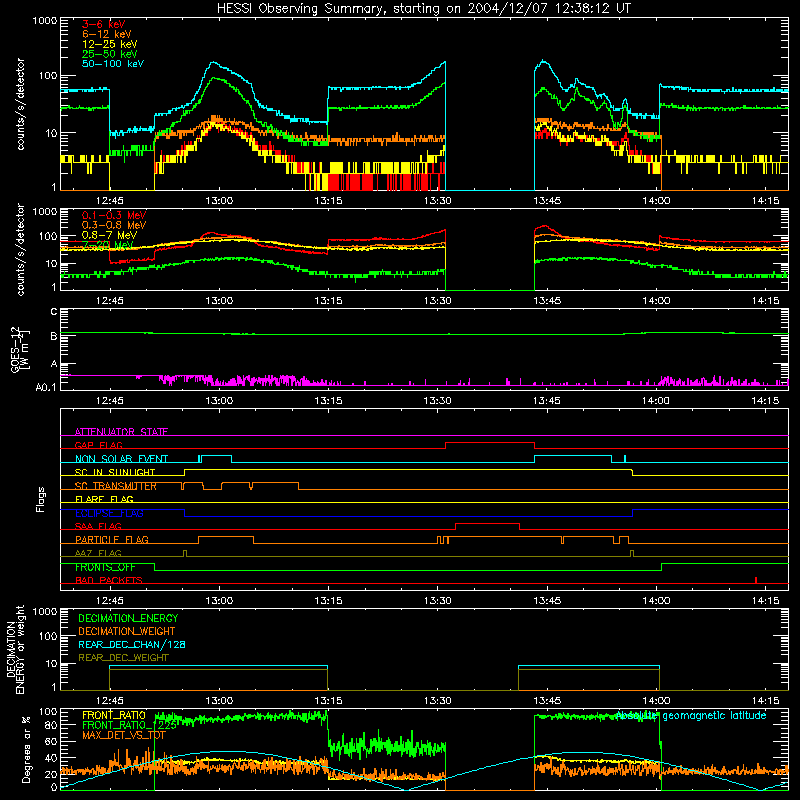Select the blue ECLIPSE_FLAG label

pos(109,513)
